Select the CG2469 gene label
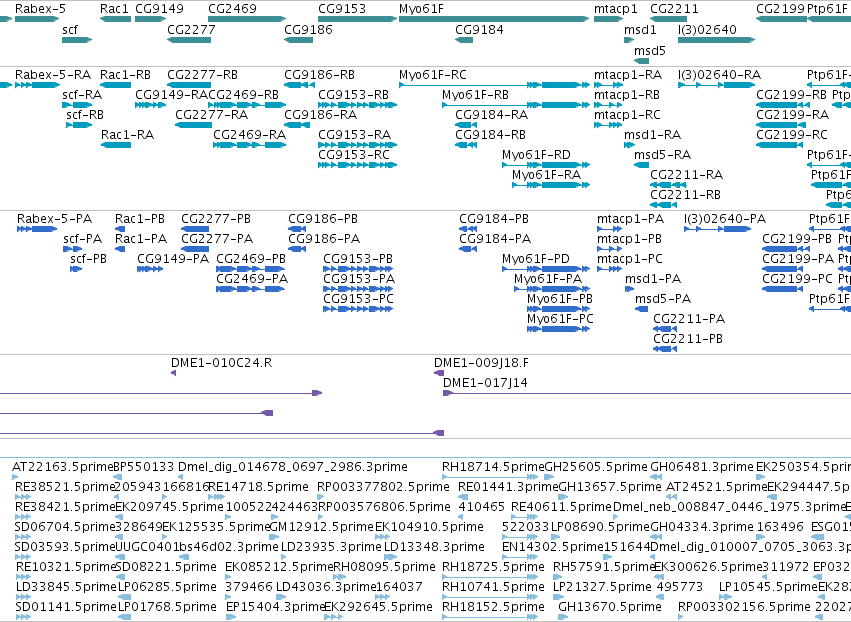The height and width of the screenshot is (622, 851). [232, 9]
